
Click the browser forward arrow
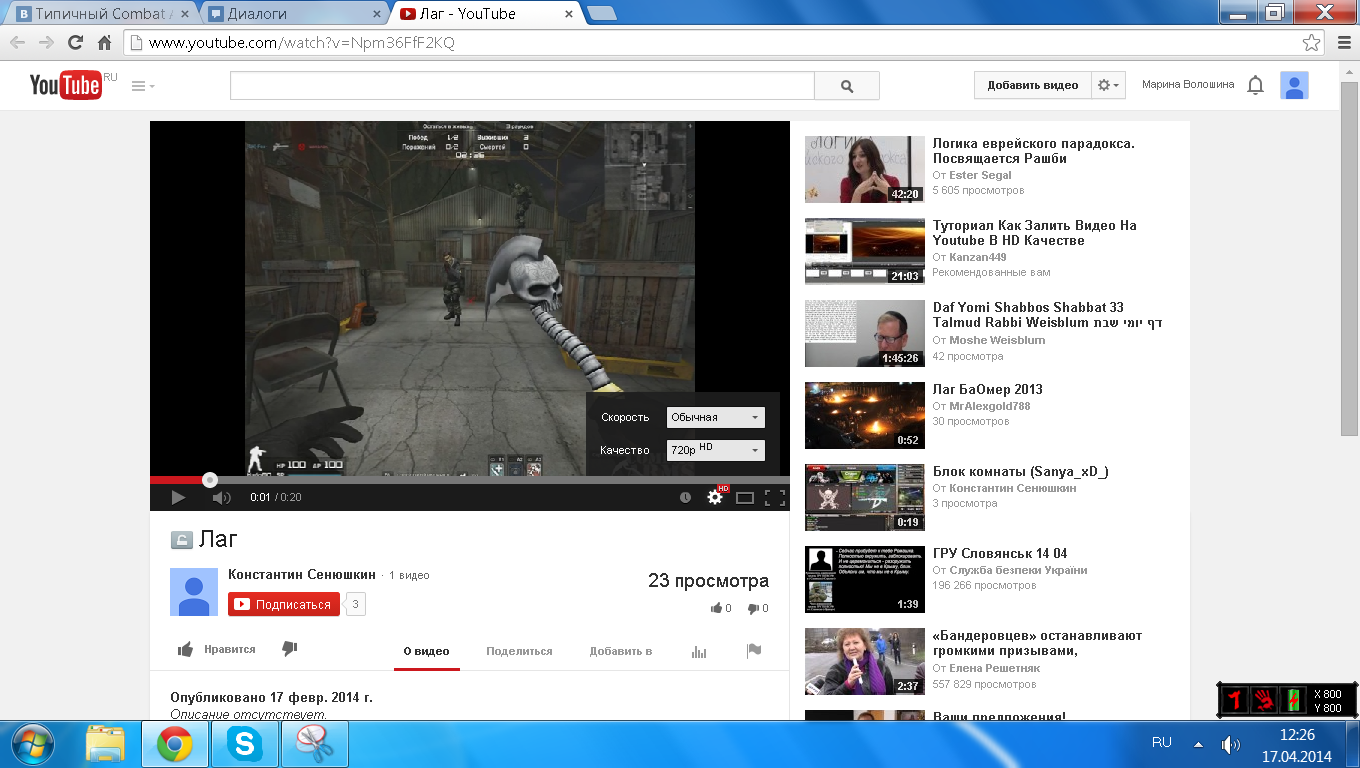[46, 43]
